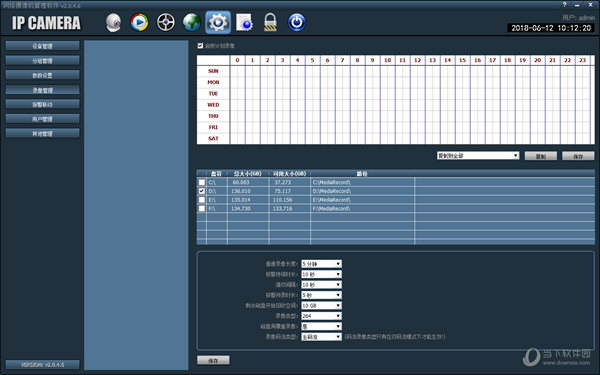Uncheck the D:\ drive checkbox
Image resolution: width=600 pixels, height=375 pixels.
coord(202,191)
